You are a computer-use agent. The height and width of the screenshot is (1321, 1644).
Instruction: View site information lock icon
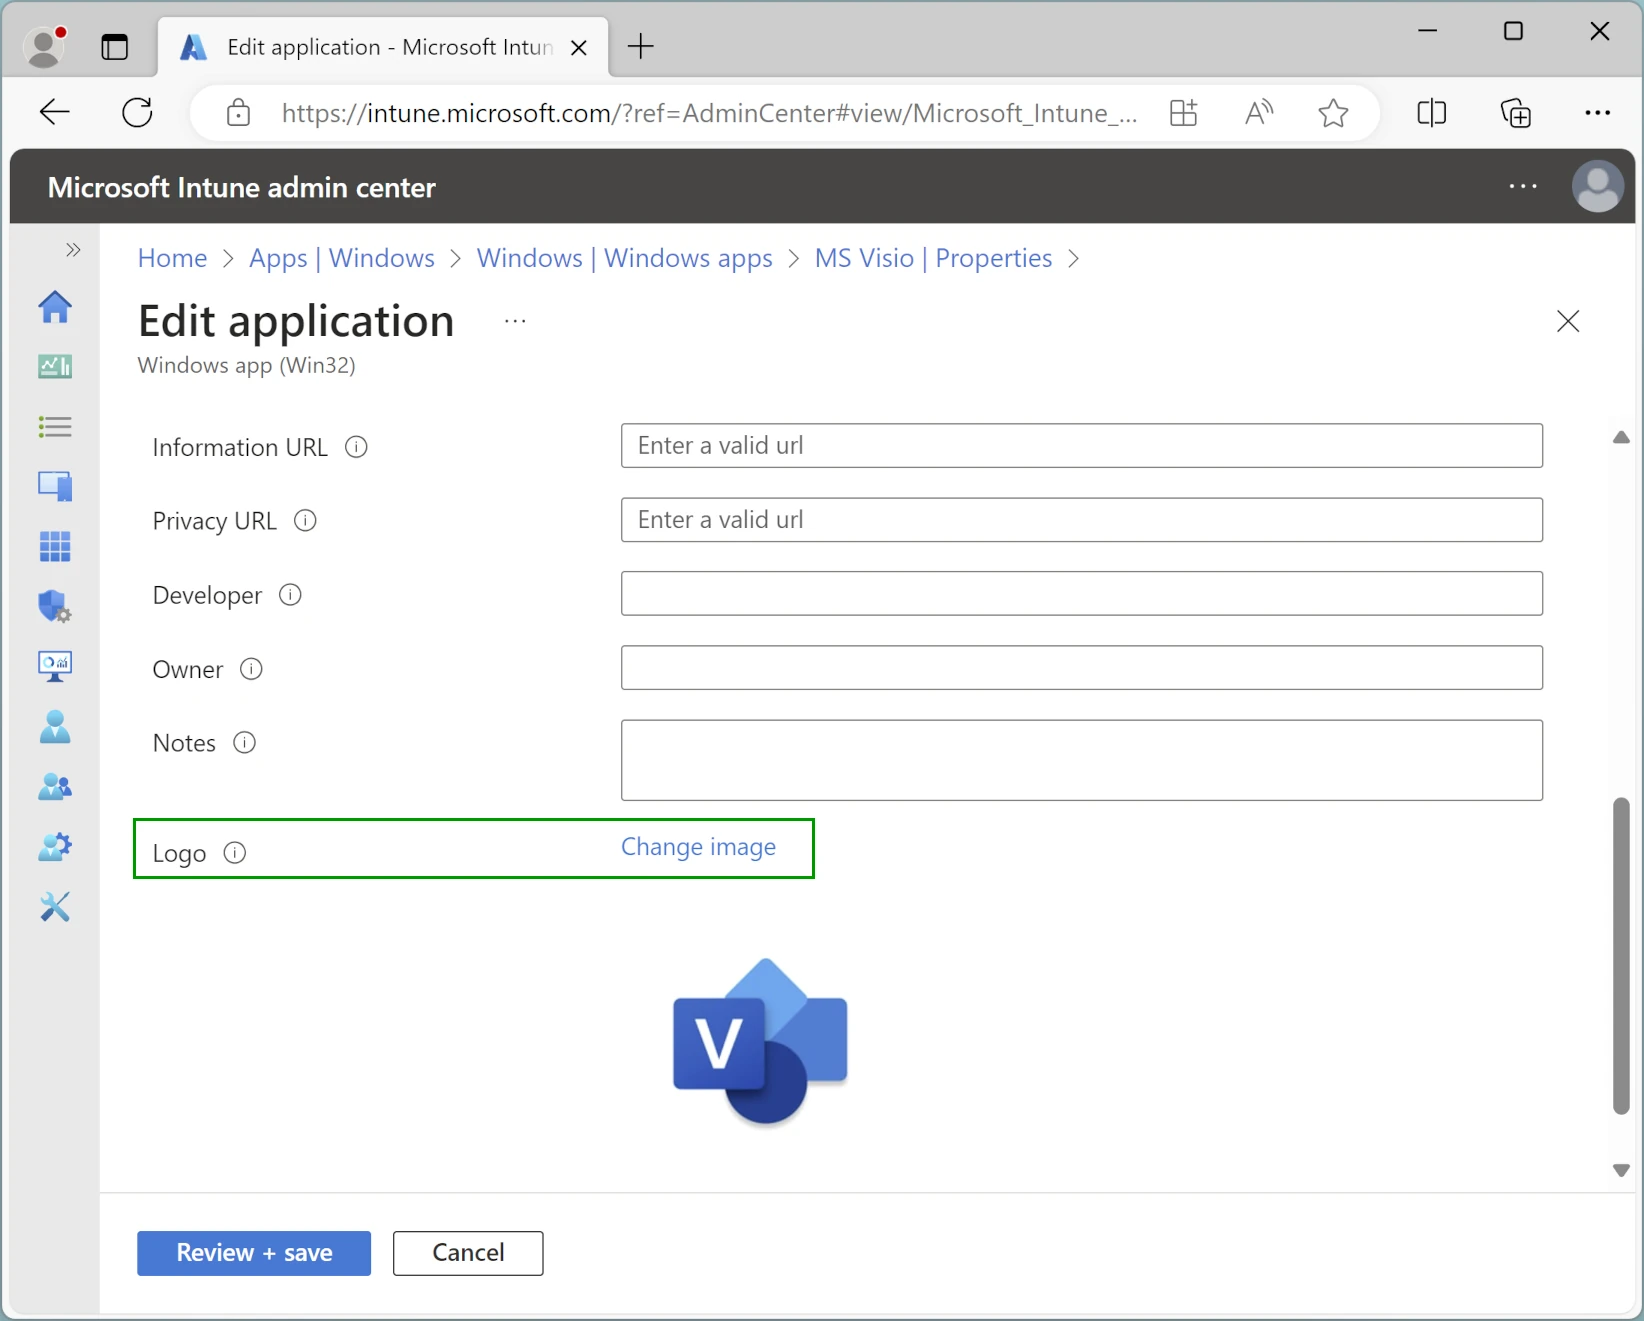pyautogui.click(x=238, y=113)
